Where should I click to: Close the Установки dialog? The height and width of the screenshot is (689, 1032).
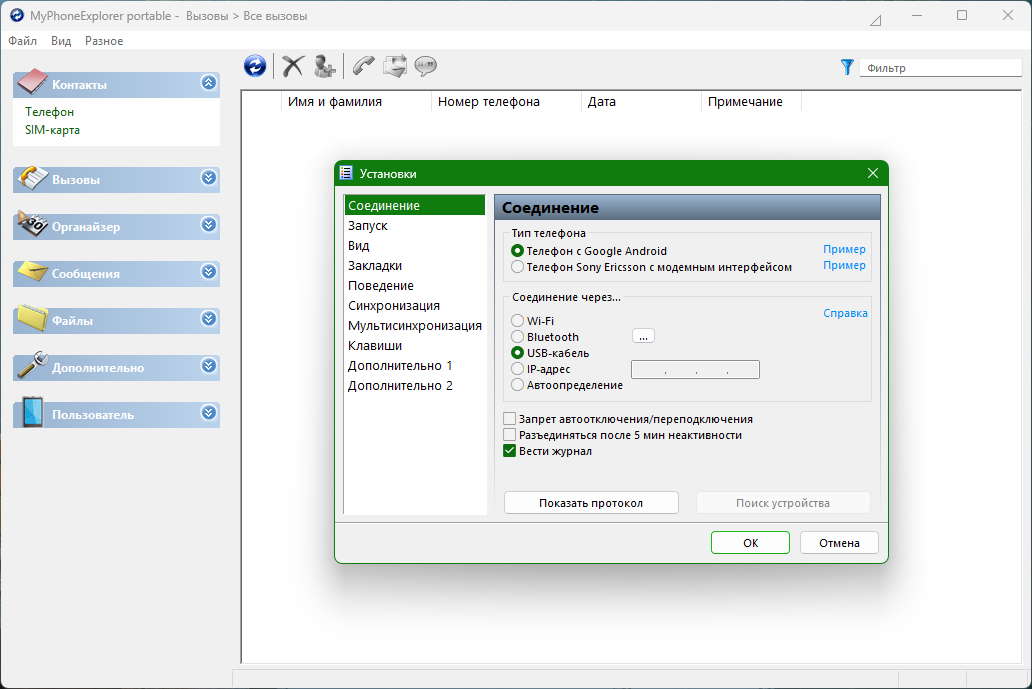tap(873, 173)
